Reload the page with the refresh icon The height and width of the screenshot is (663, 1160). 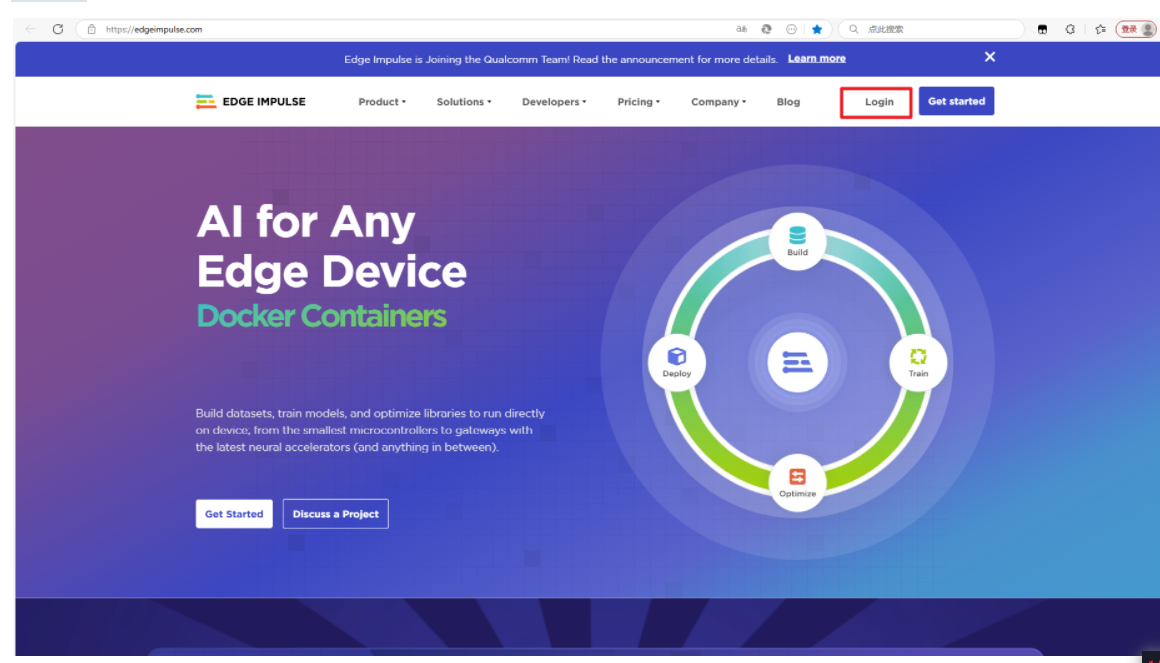58,29
